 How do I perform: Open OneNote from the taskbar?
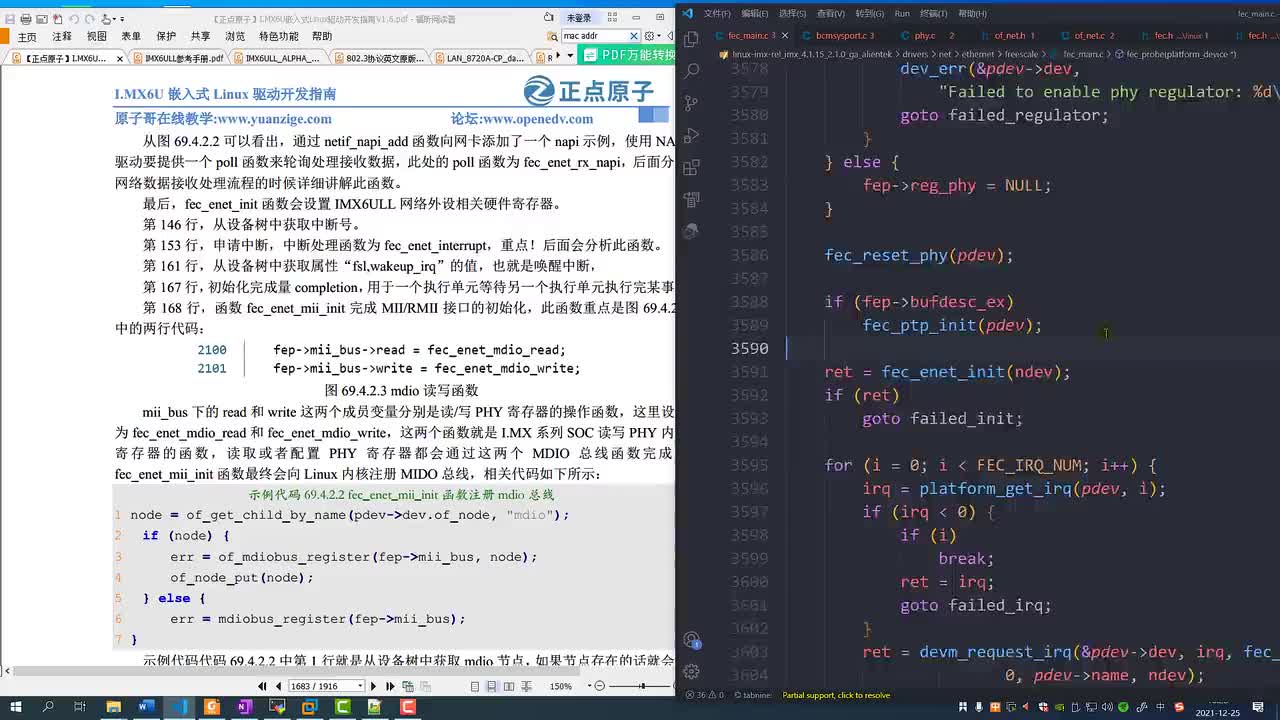pos(244,707)
